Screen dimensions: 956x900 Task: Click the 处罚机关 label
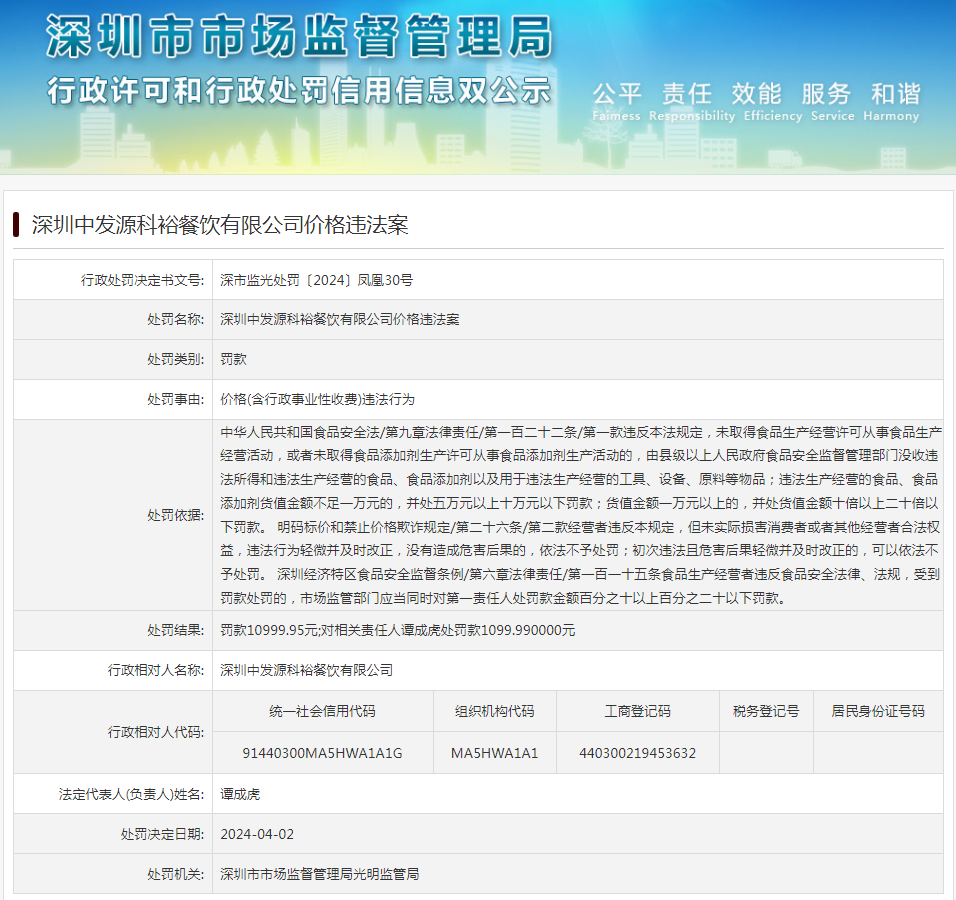[x=176, y=874]
